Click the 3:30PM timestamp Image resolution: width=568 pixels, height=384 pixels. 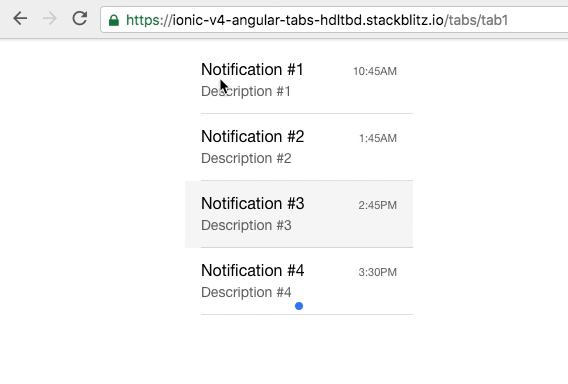[377, 272]
